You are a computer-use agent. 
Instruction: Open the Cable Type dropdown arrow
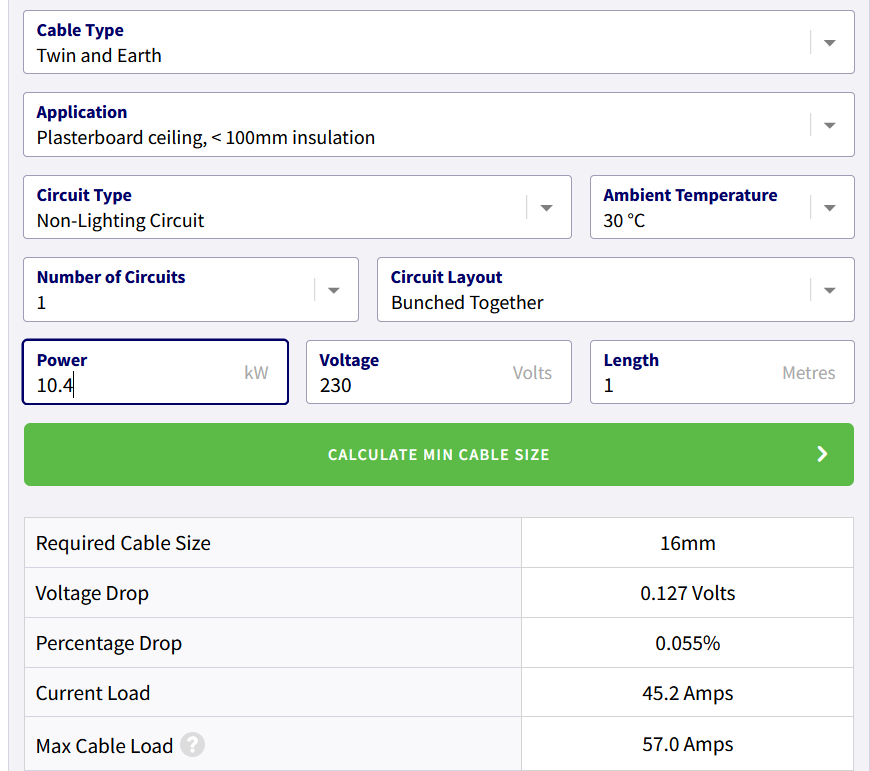(x=829, y=43)
